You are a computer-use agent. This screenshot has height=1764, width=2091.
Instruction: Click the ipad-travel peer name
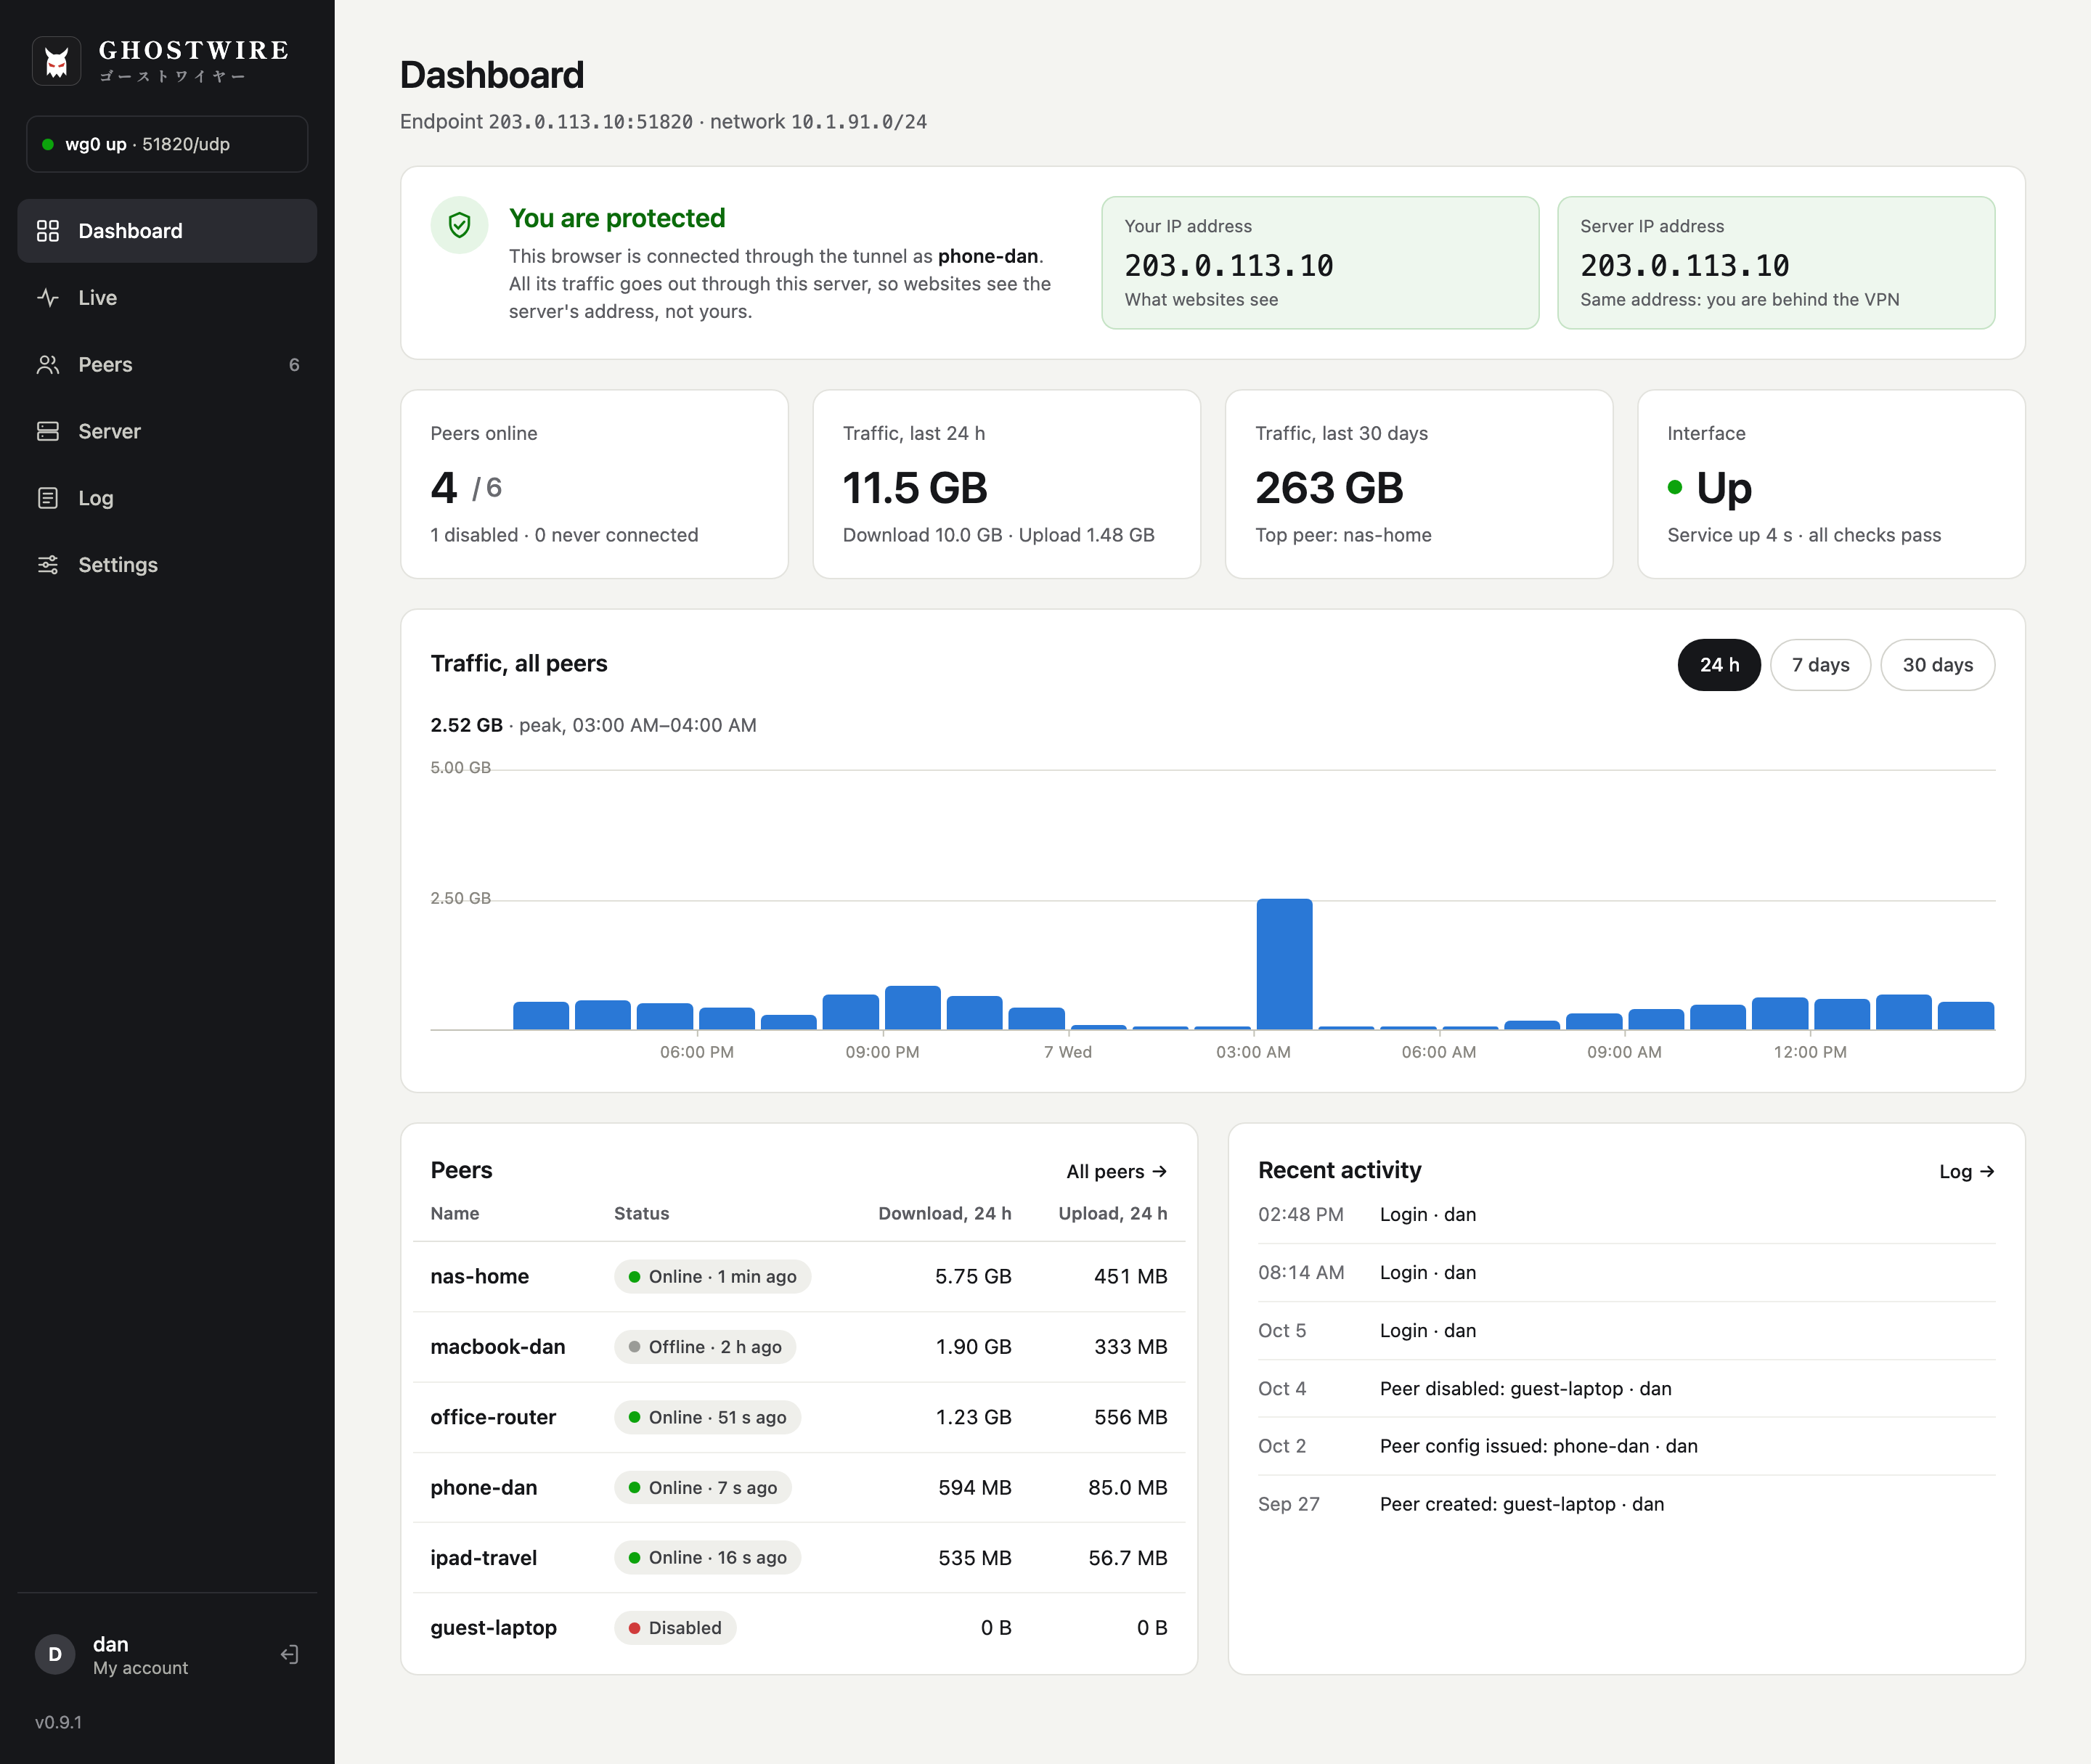coord(484,1558)
